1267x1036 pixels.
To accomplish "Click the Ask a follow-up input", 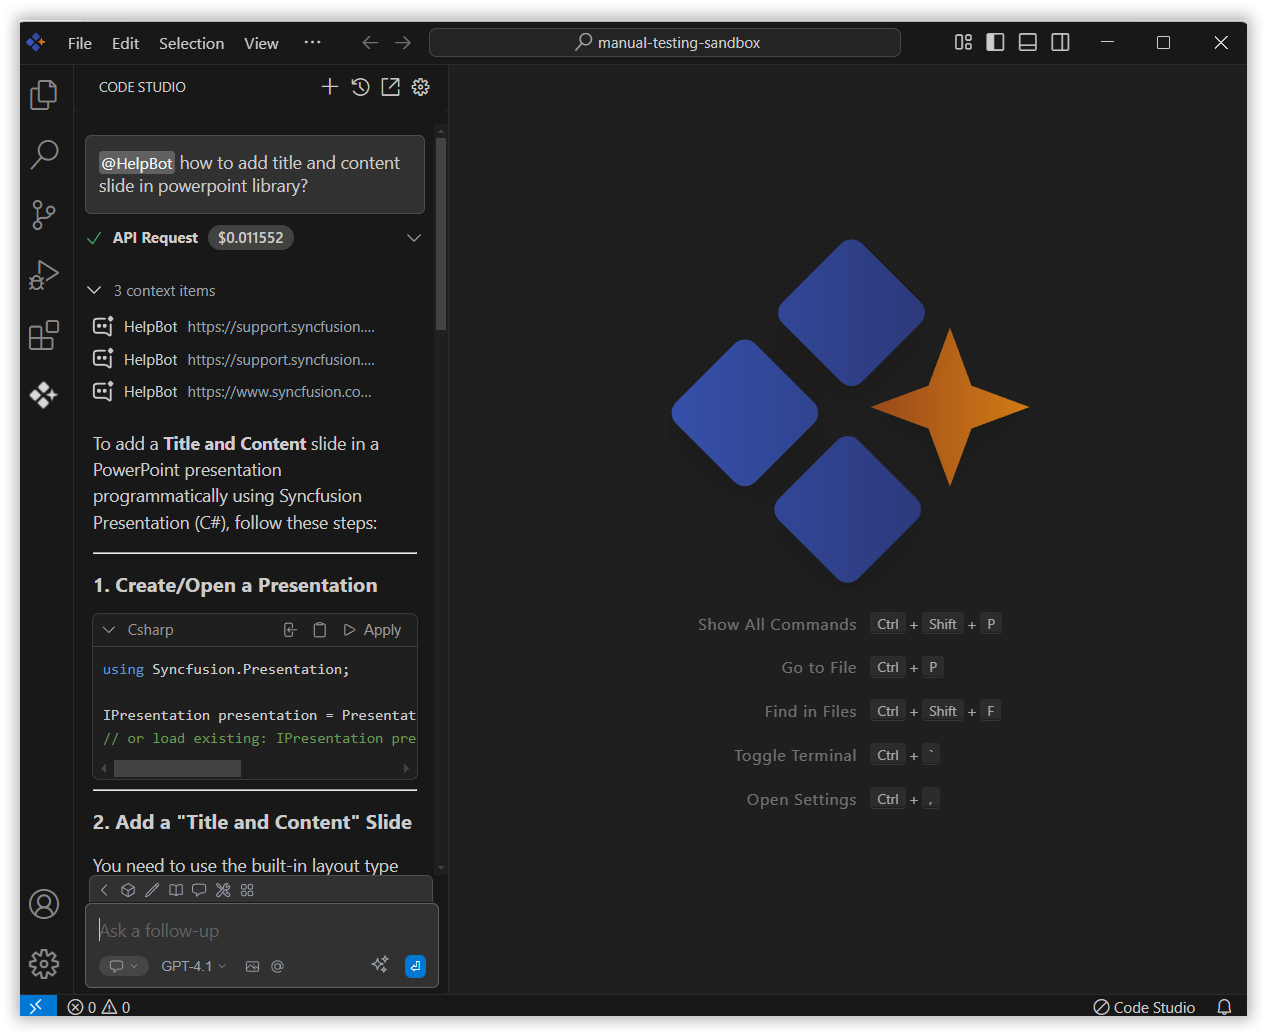I will click(x=262, y=931).
